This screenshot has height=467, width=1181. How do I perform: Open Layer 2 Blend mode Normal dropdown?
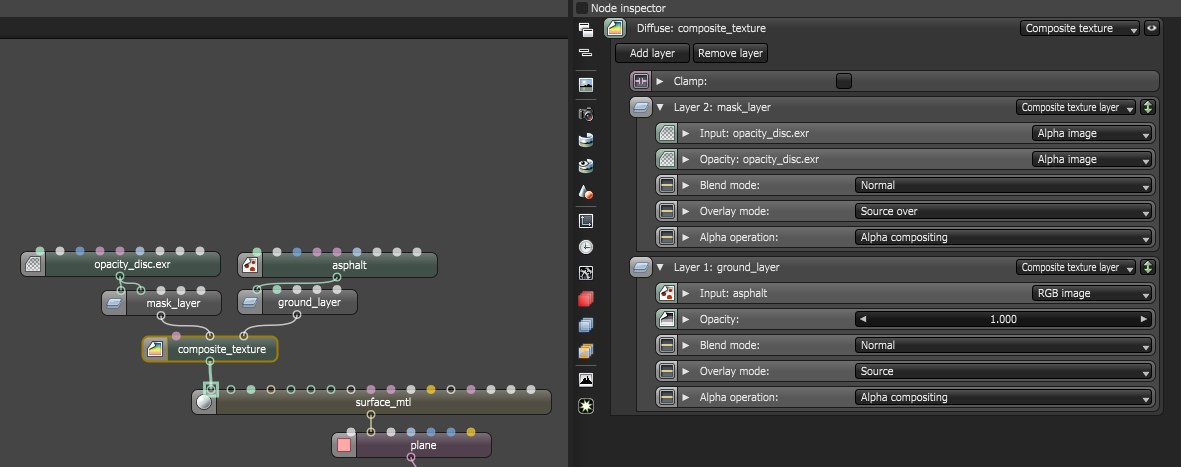pos(1003,185)
